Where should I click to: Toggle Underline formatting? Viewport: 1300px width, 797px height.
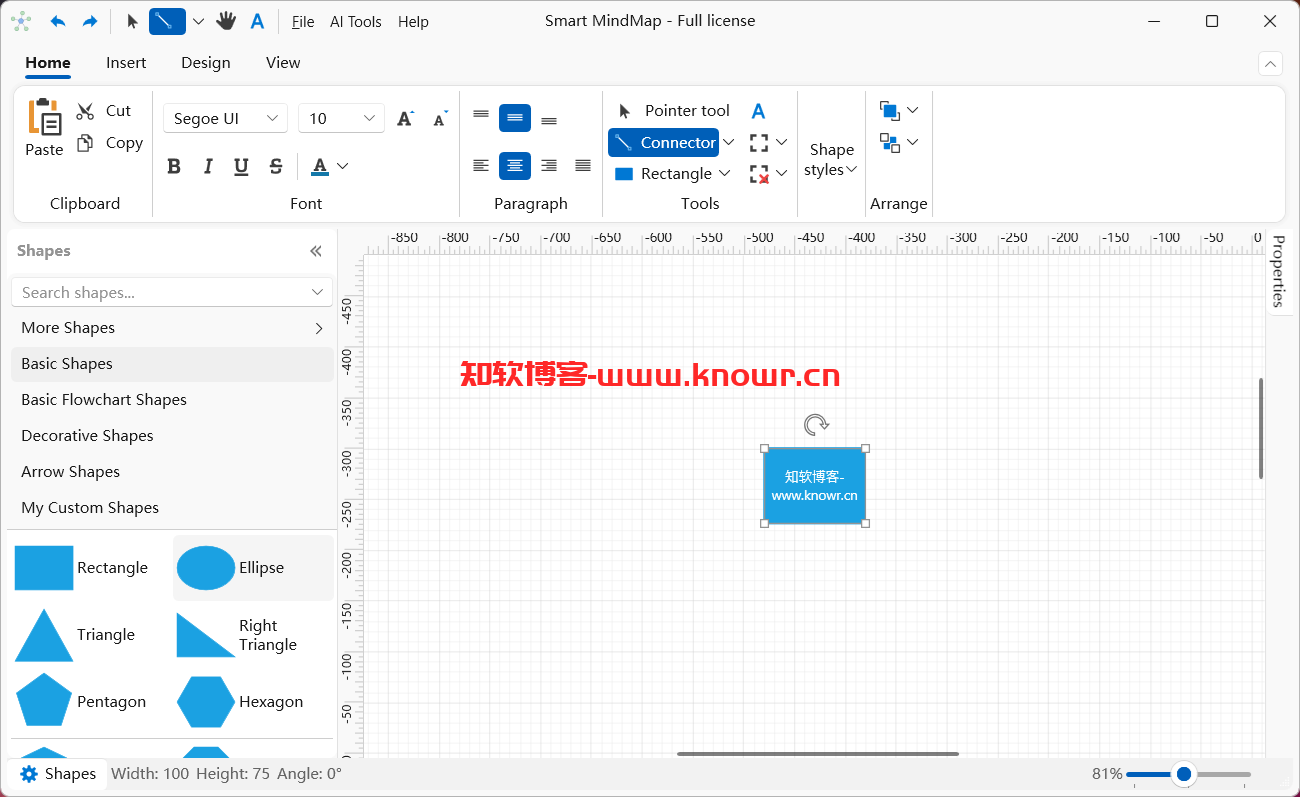(x=241, y=166)
